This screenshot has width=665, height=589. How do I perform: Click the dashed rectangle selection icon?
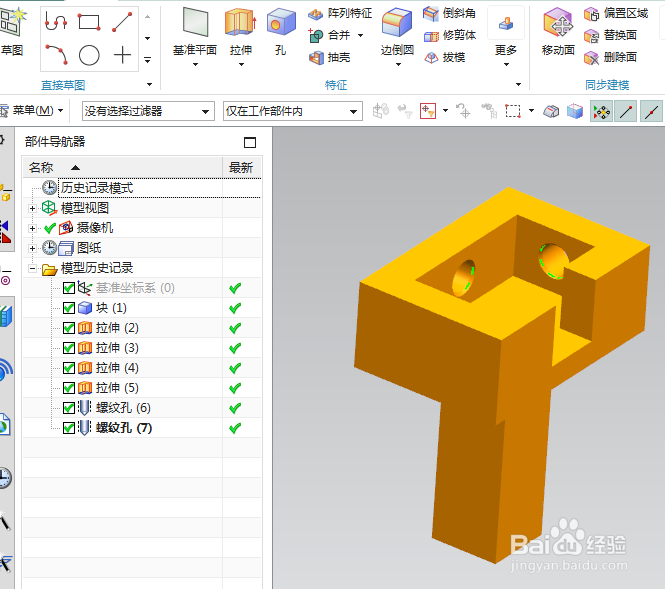(513, 111)
